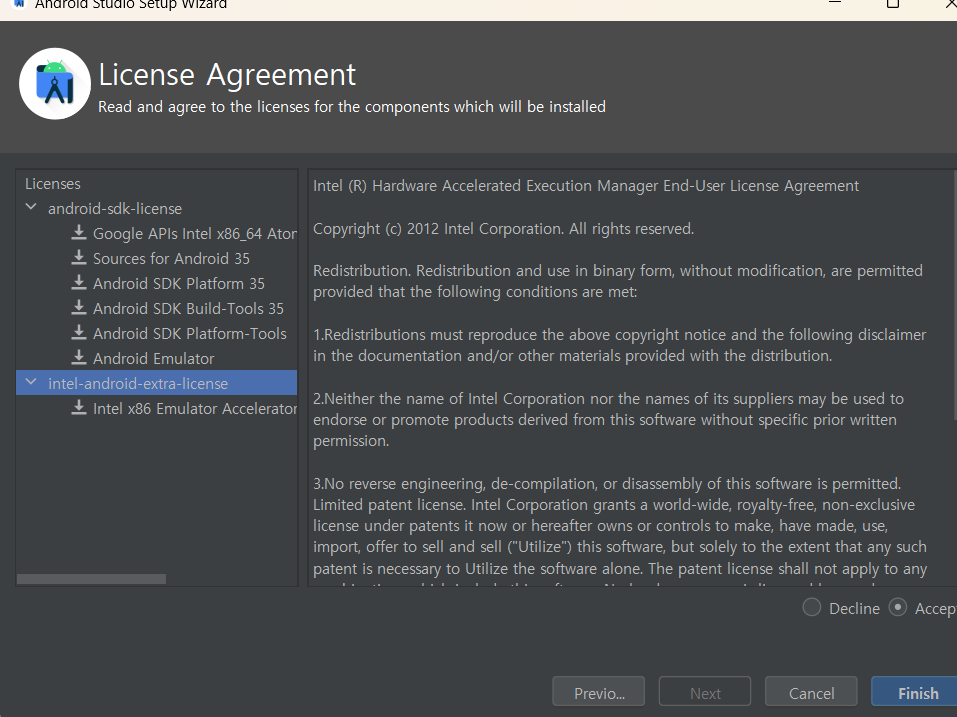
Task: Go back with the Previous button
Action: point(599,693)
